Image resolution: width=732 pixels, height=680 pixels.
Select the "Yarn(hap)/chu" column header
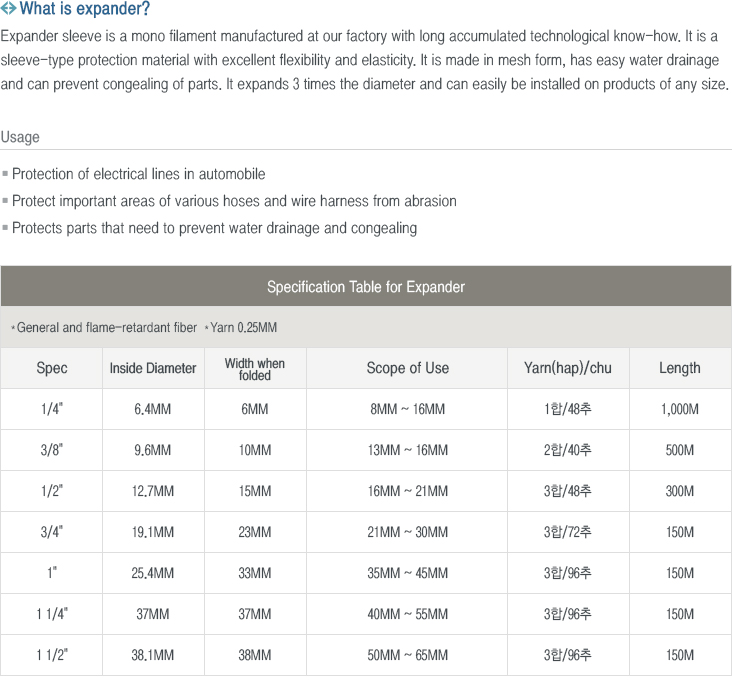(x=568, y=368)
